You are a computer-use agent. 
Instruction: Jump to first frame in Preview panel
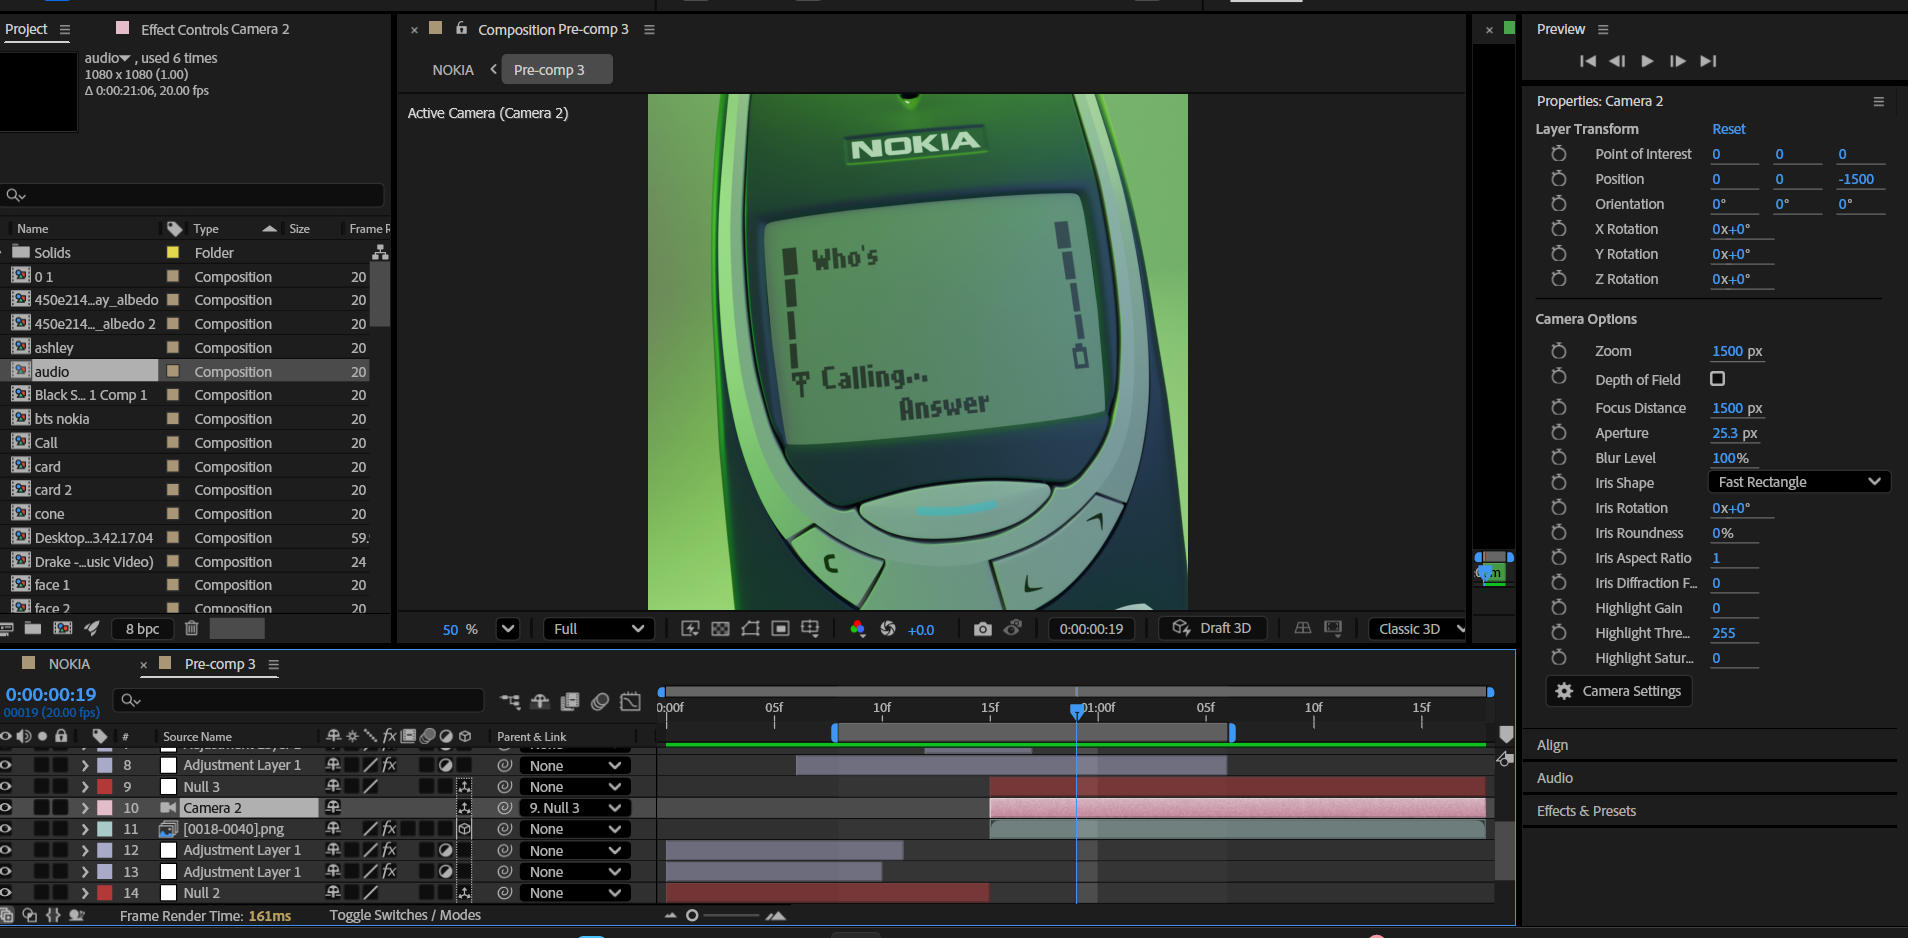[1587, 61]
